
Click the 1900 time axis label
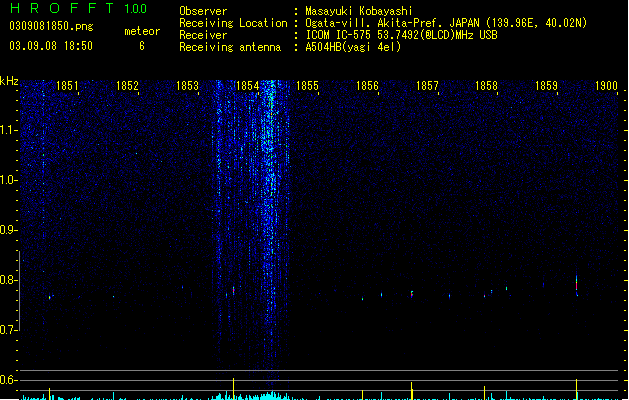[606, 86]
